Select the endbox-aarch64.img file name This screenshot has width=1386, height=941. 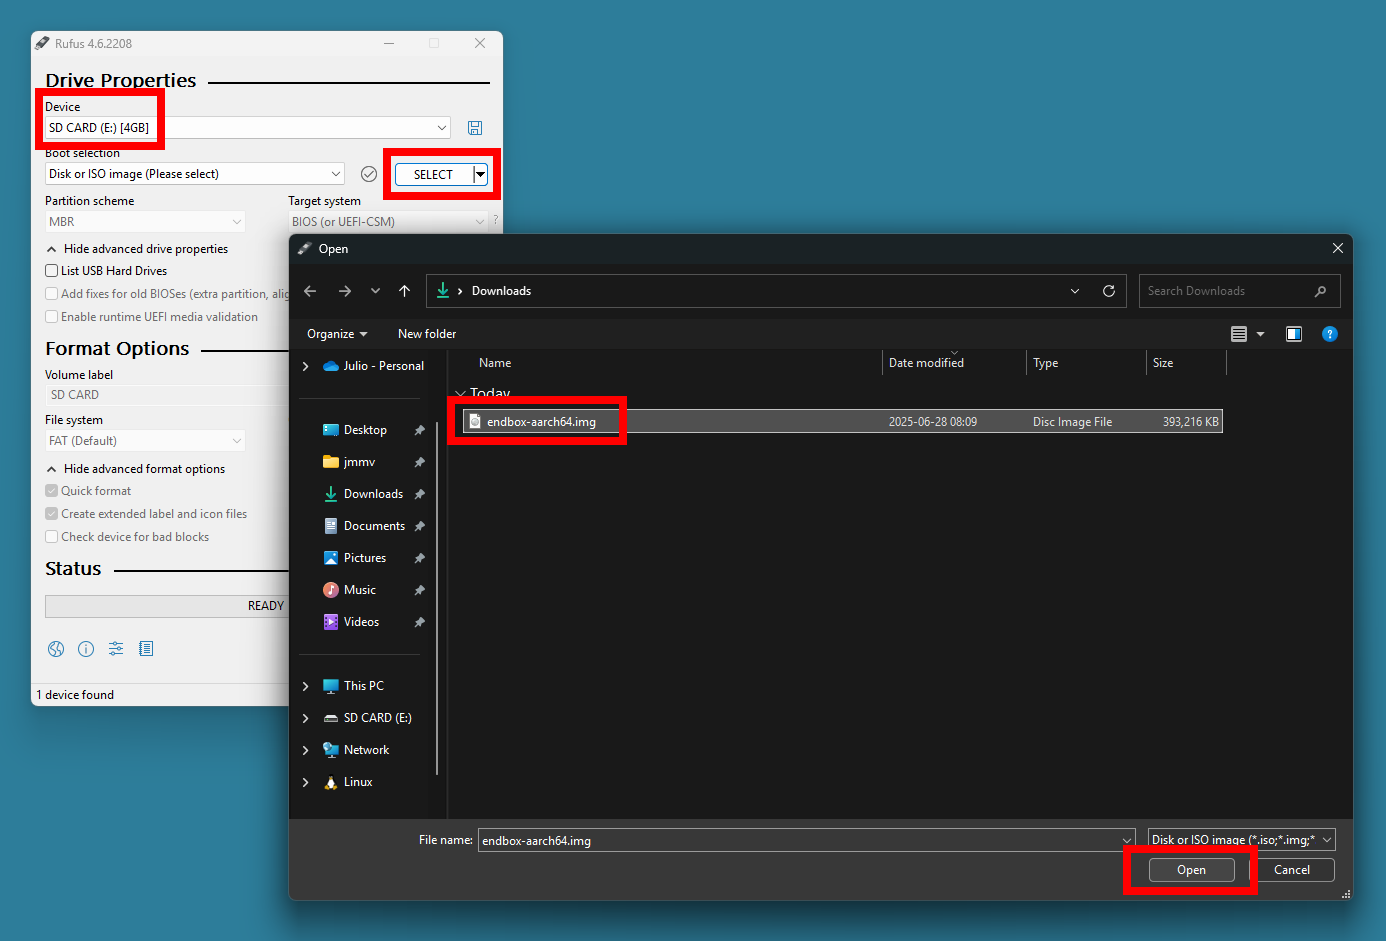pos(541,422)
